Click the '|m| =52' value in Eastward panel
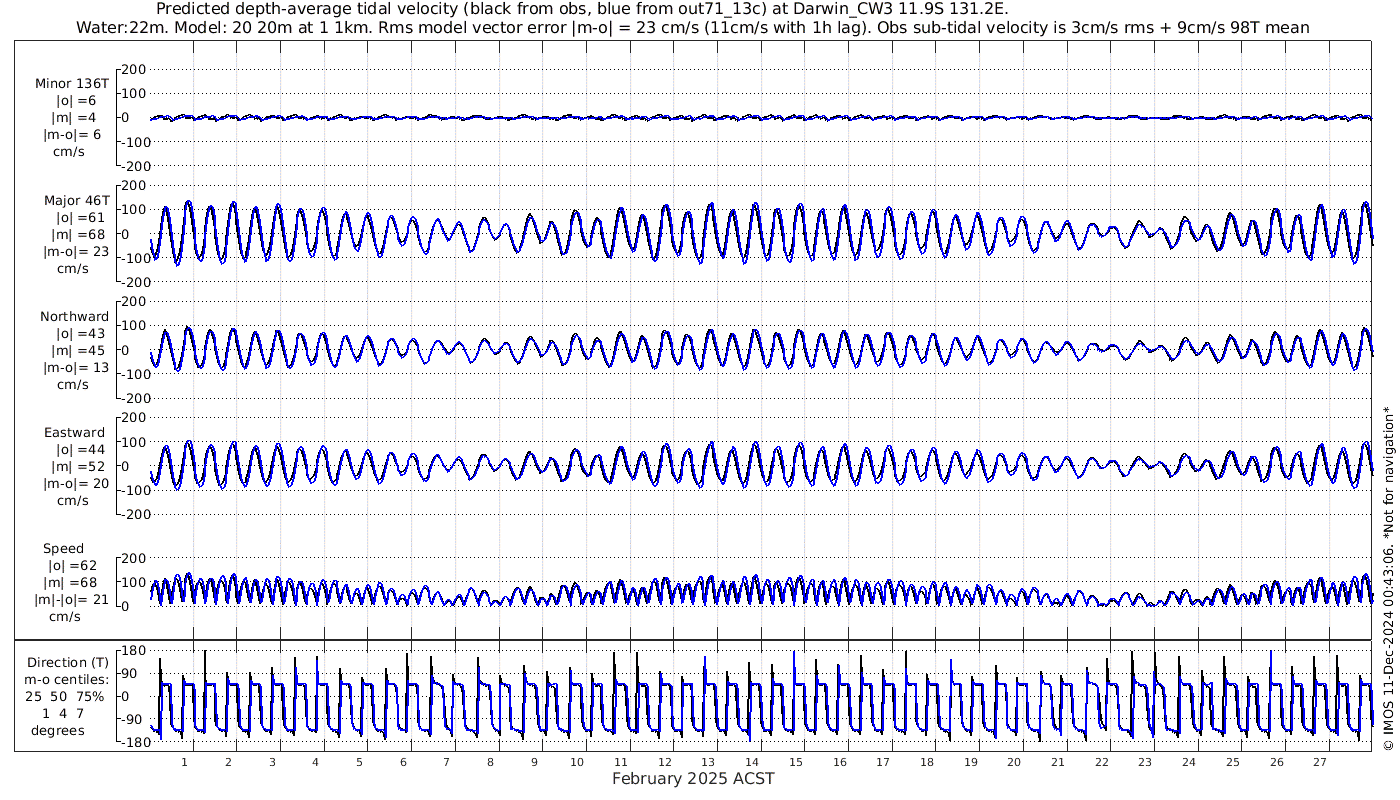 point(80,467)
